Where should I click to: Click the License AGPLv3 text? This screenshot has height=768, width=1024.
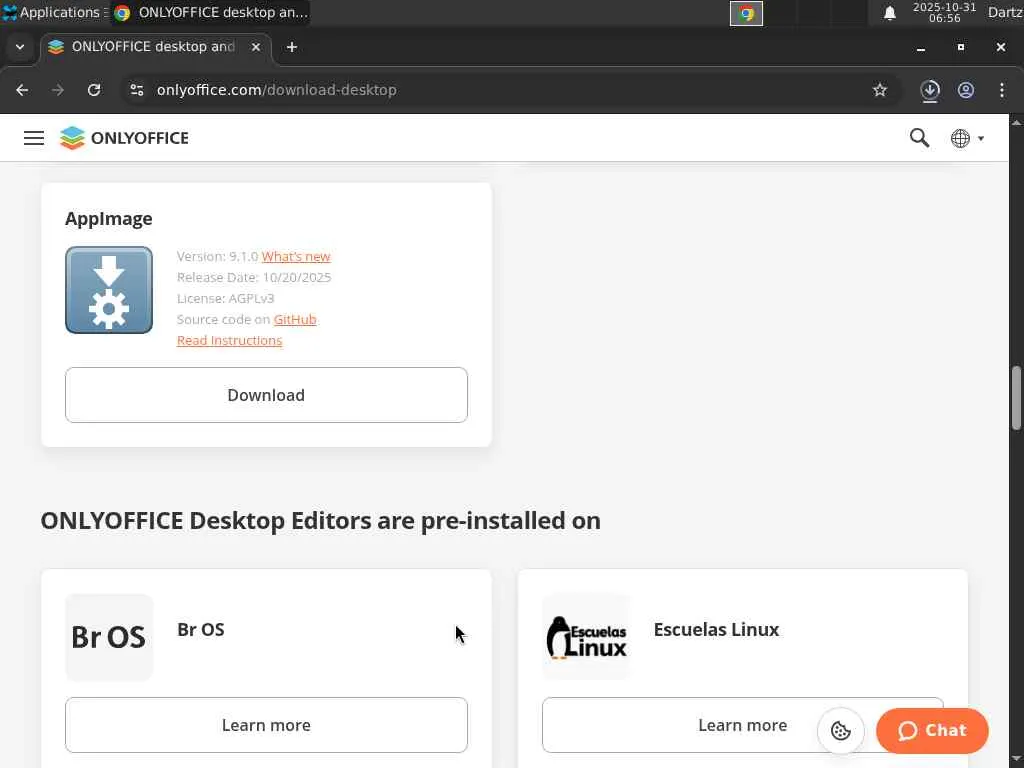(225, 298)
